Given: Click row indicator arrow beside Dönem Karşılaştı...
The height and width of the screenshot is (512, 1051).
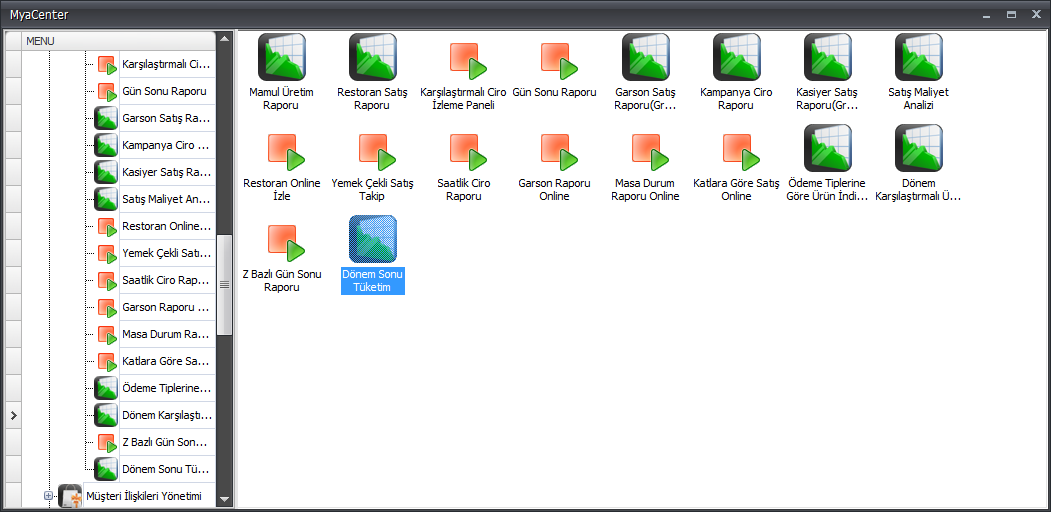Looking at the screenshot, I should [13, 415].
